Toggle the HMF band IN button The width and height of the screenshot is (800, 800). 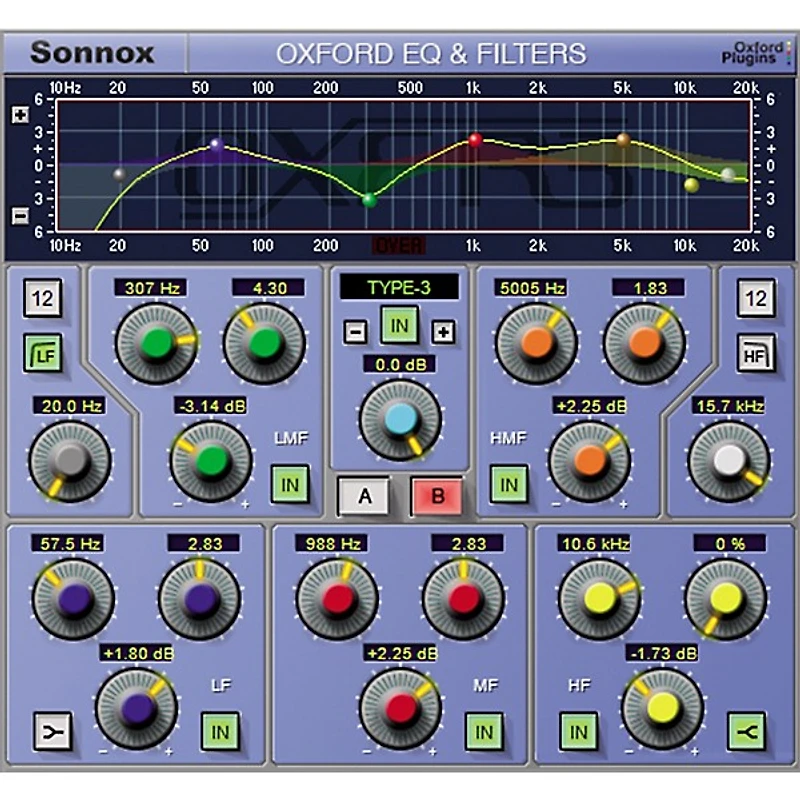509,485
